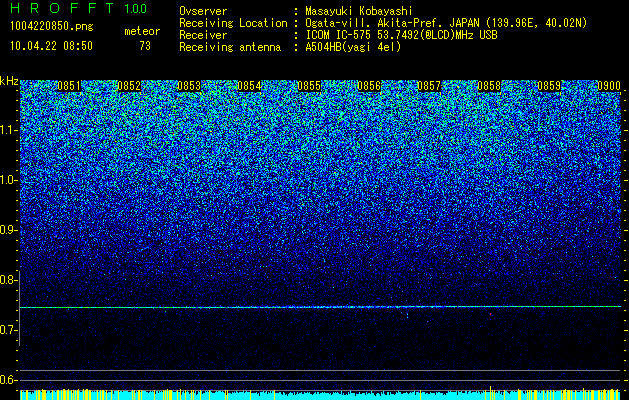Click the 0858 time marker
629x400 pixels.
pyautogui.click(x=489, y=86)
